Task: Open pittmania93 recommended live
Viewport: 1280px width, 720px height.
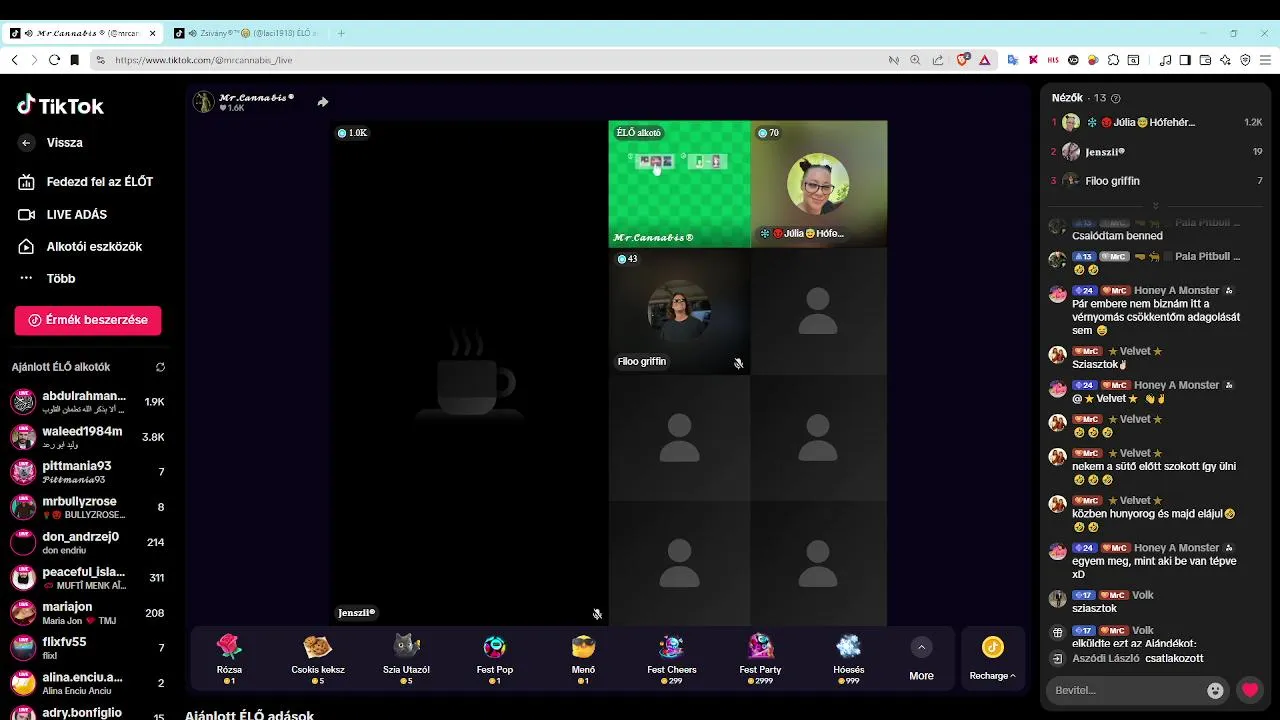Action: [x=88, y=472]
